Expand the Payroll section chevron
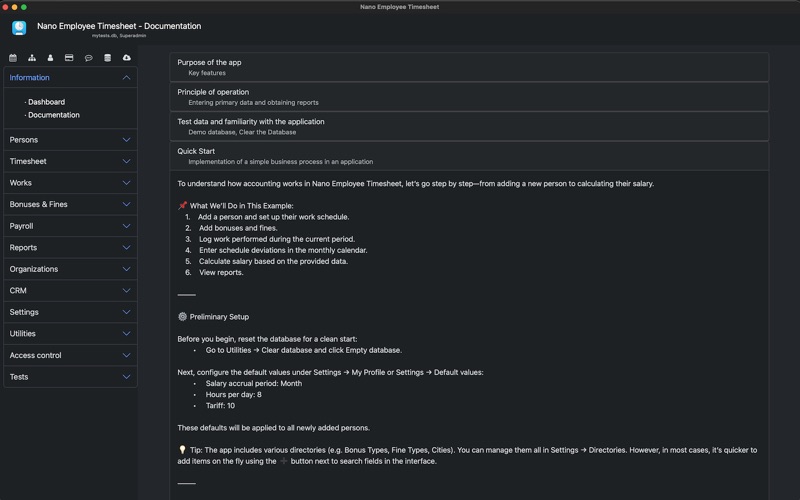This screenshot has height=500, width=800. pos(127,226)
